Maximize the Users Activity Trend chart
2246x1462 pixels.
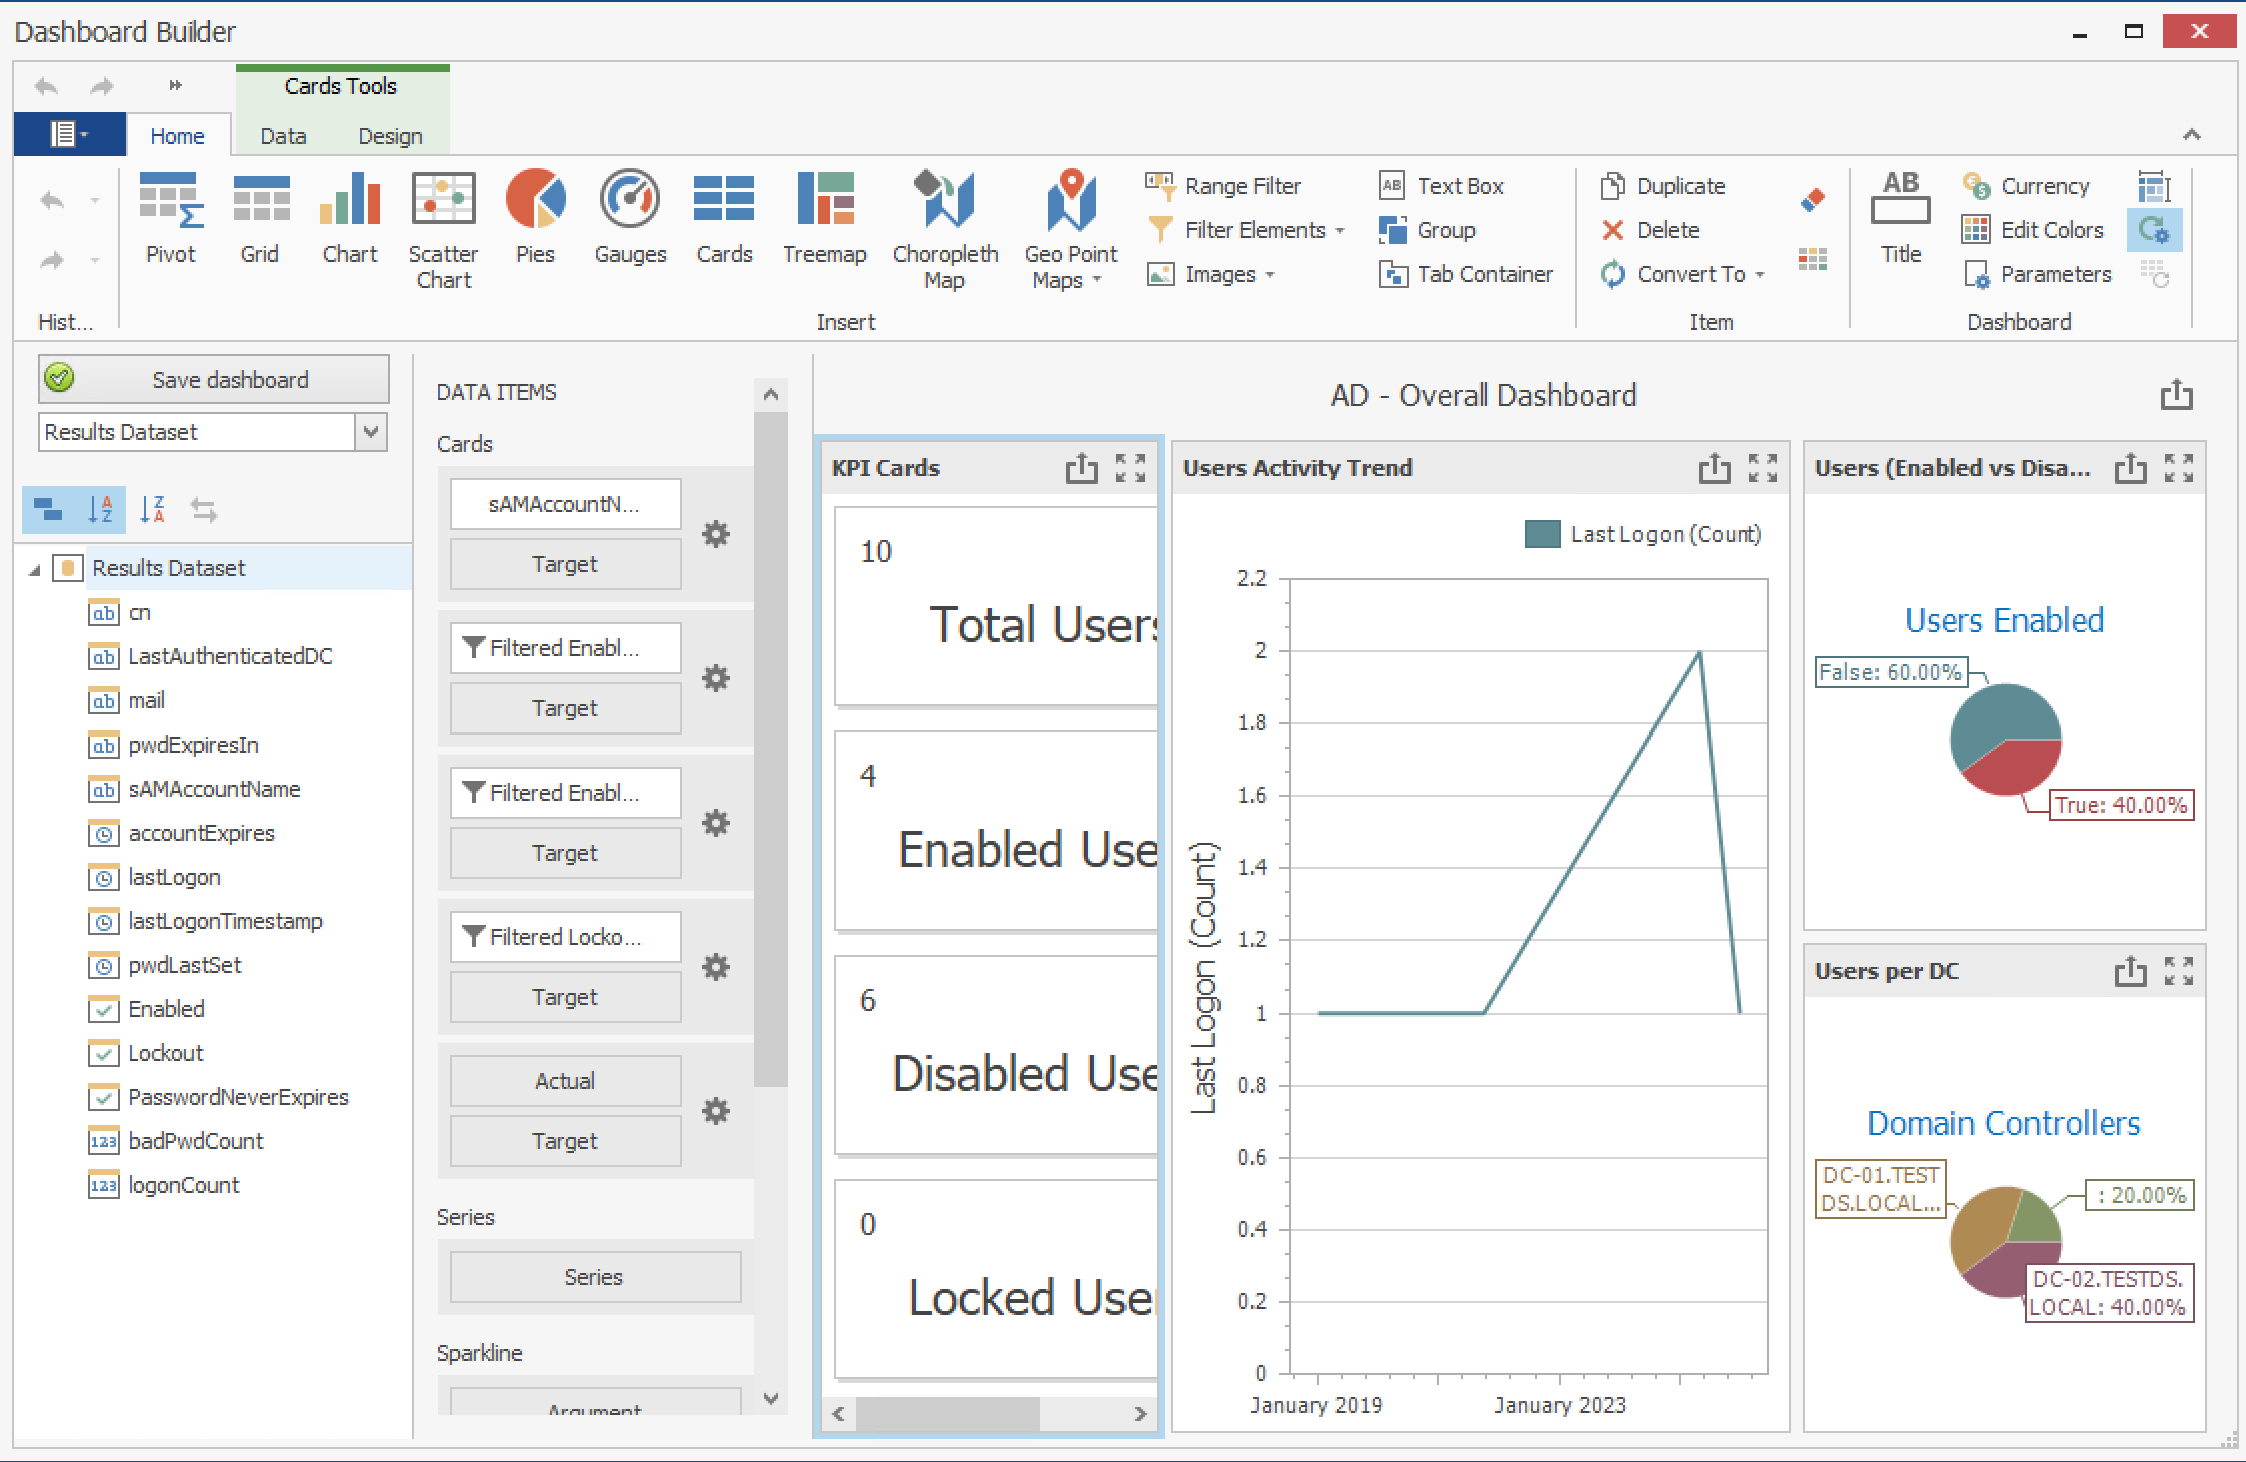tap(1762, 468)
